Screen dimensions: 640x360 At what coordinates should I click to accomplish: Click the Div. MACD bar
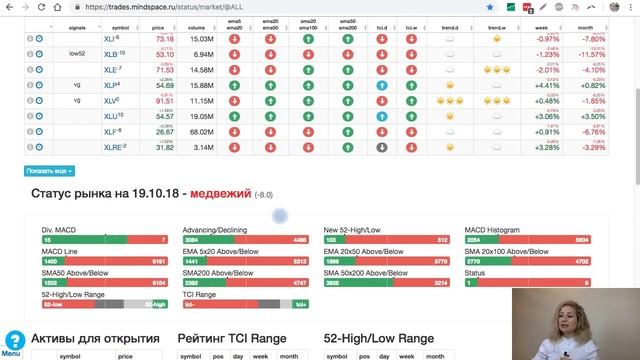click(x=105, y=240)
